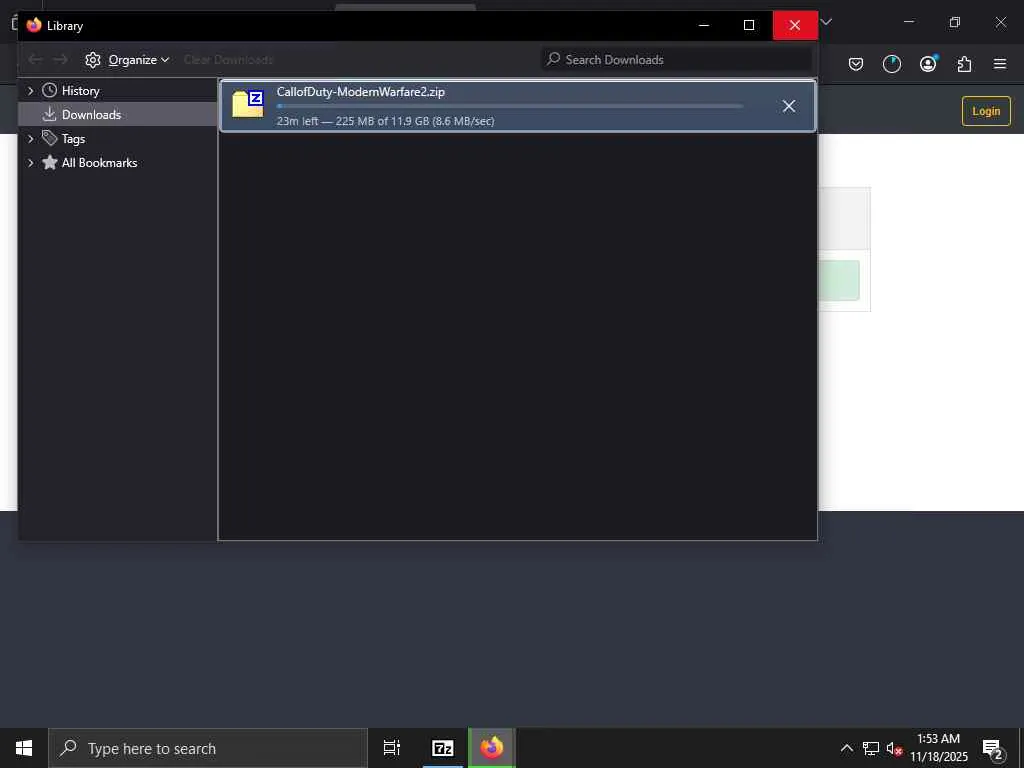Viewport: 1024px width, 768px height.
Task: Select All Bookmarks in the sidebar
Action: pyautogui.click(x=99, y=163)
